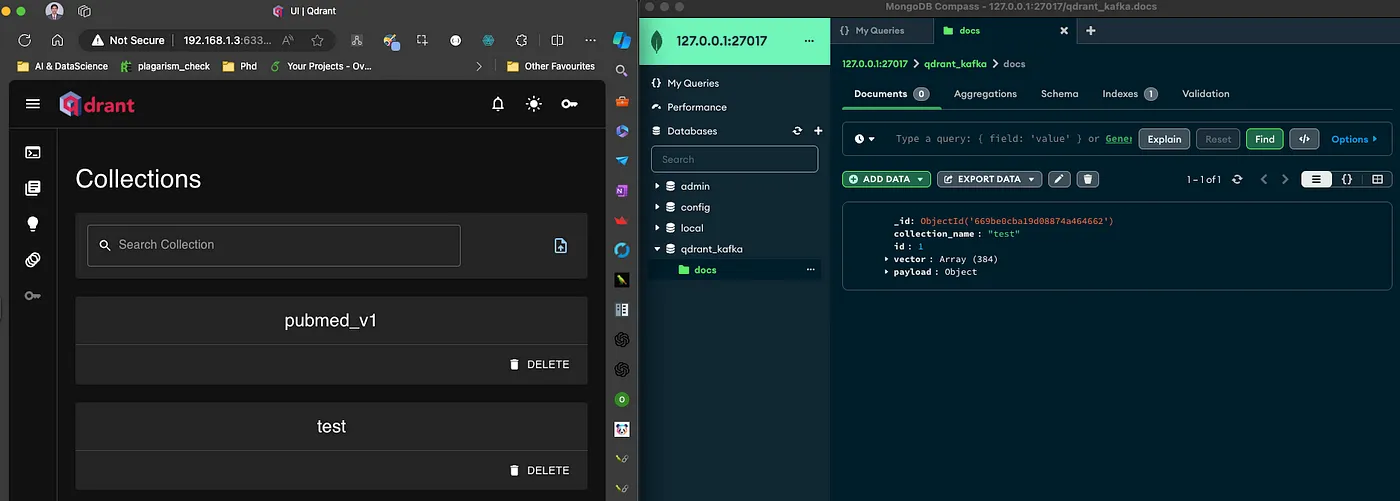Switch to JSON document view
This screenshot has height=501, width=1400.
pos(1347,179)
